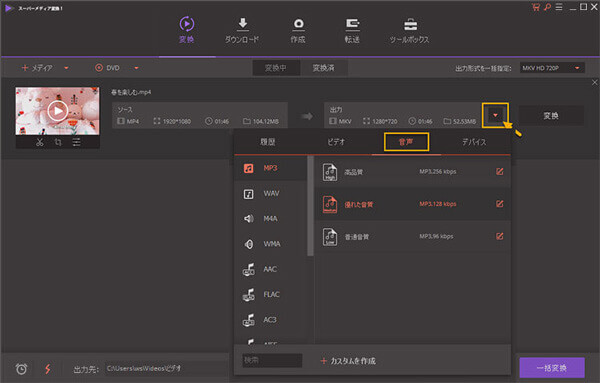Select the AAC format in the list
Screen dimensions: 600x383
tap(271, 269)
